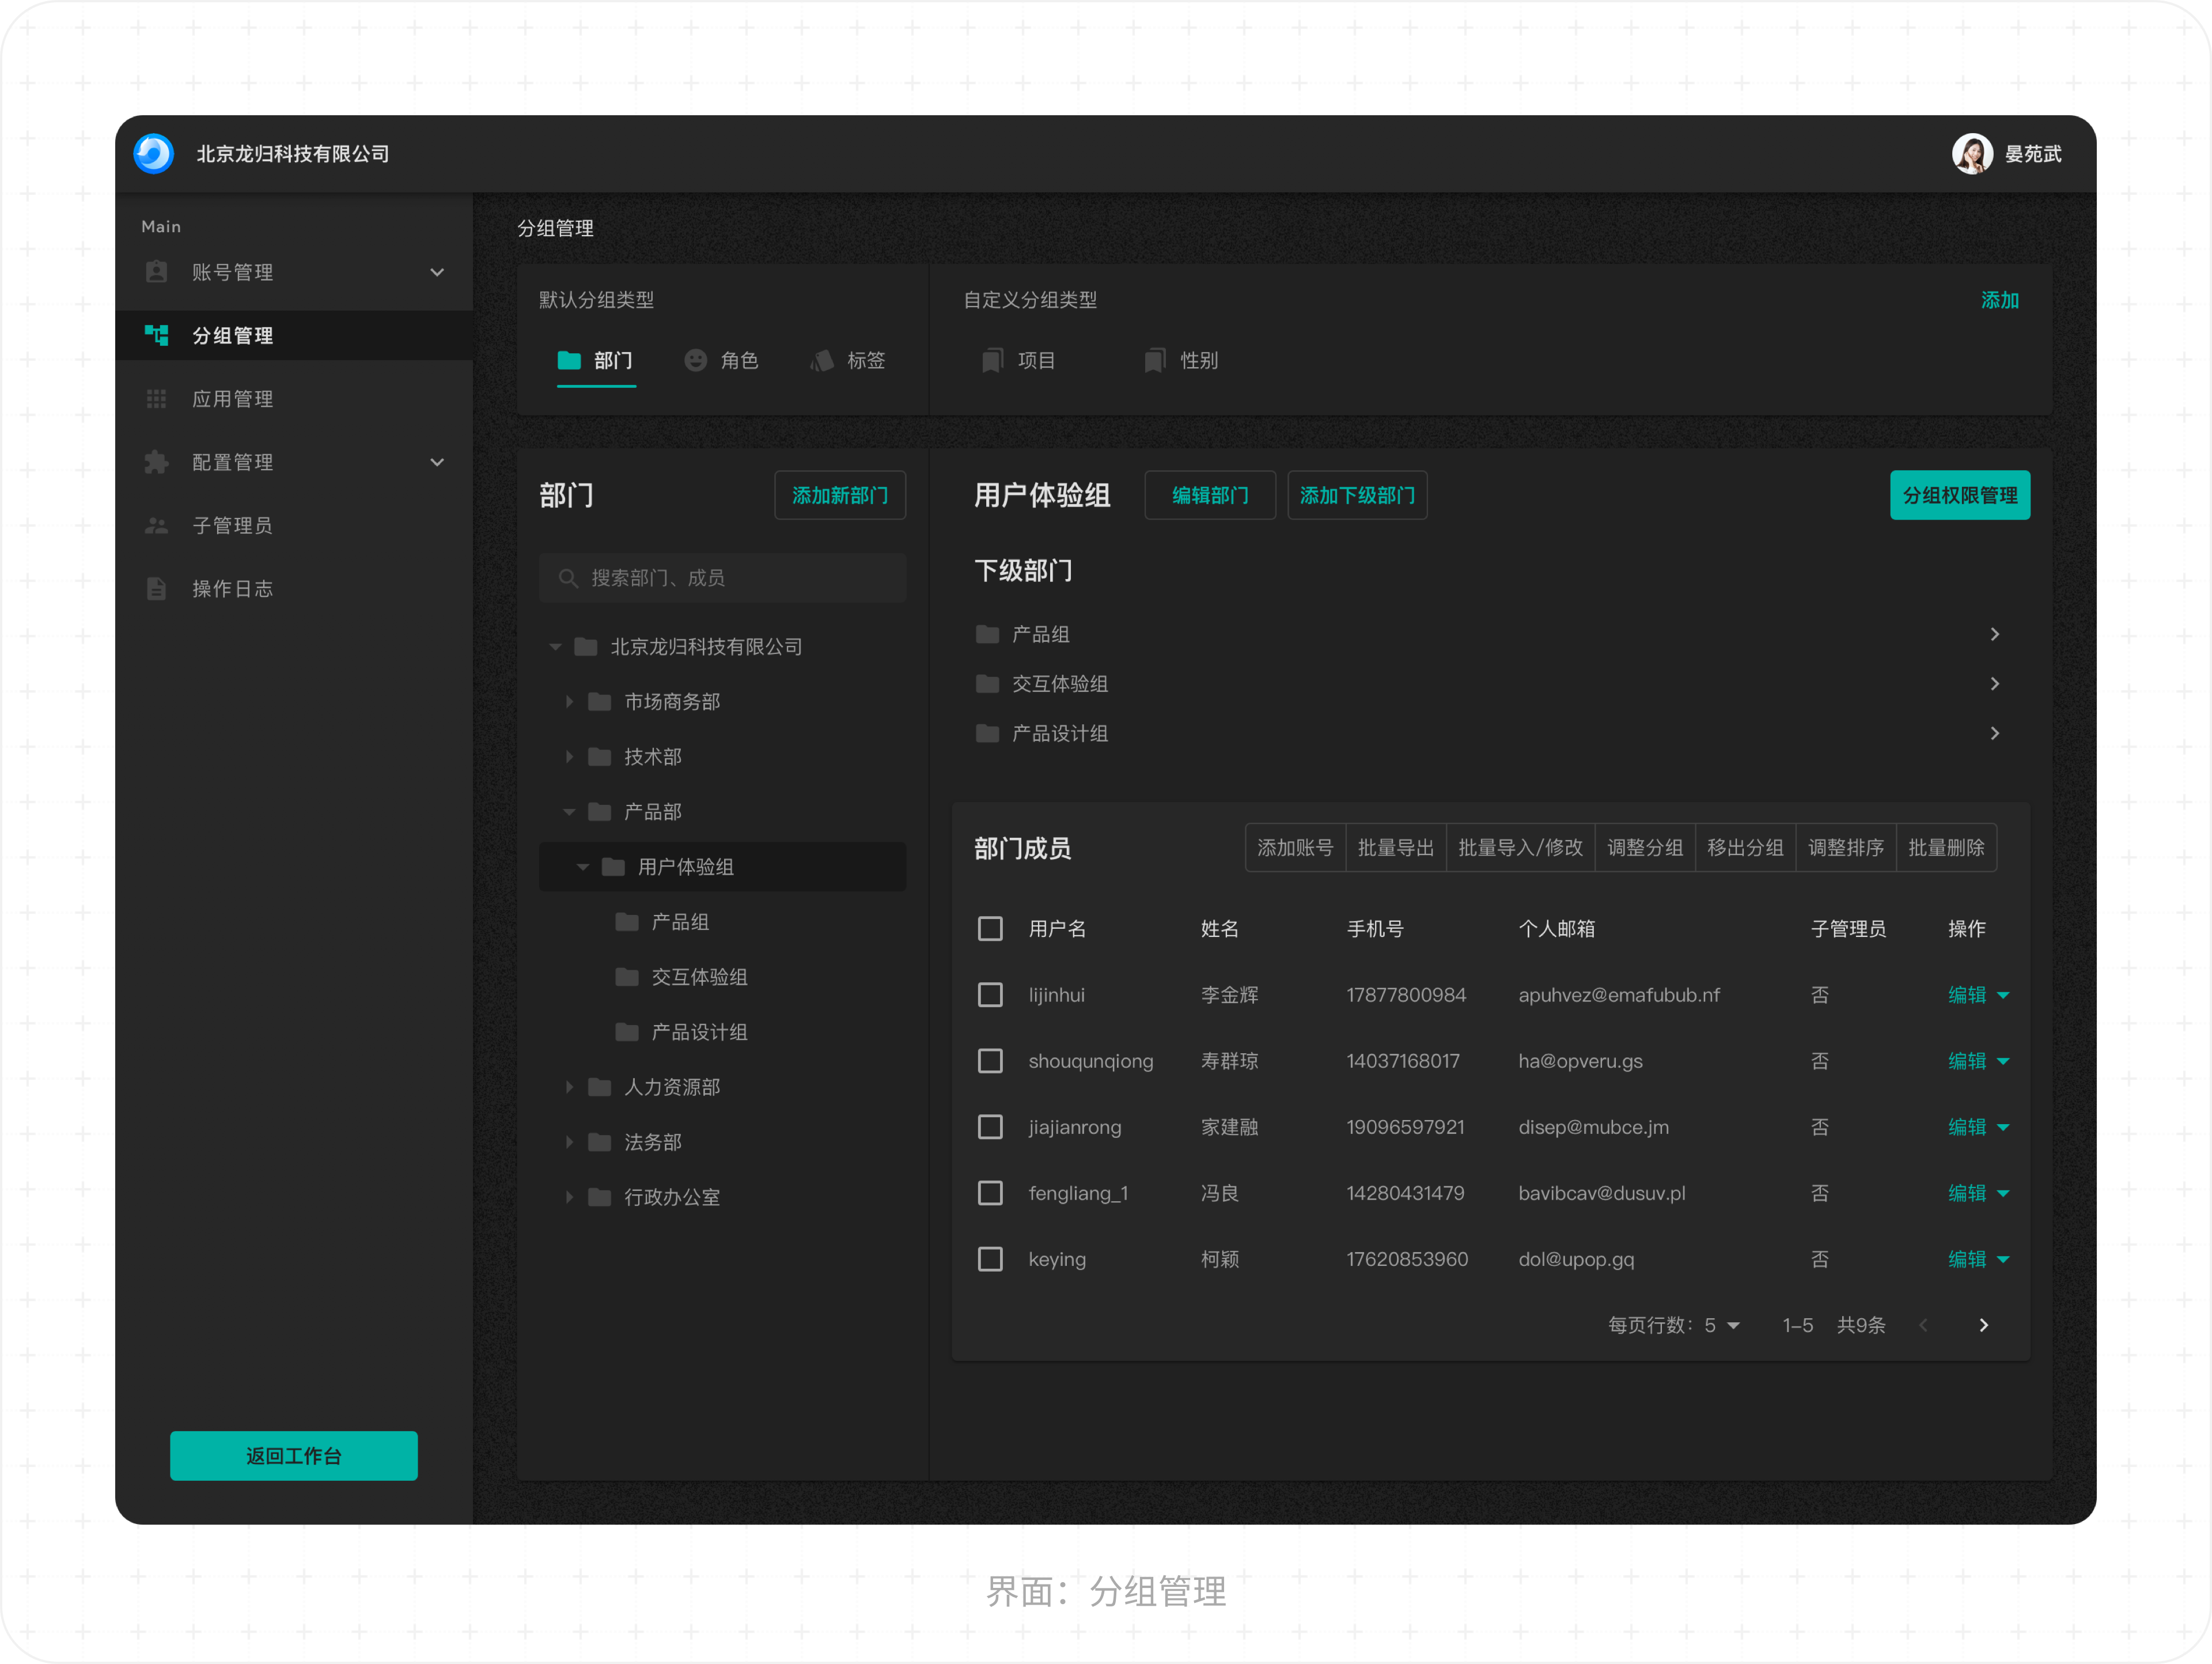Click folder icon beside 行政办公室

(600, 1197)
